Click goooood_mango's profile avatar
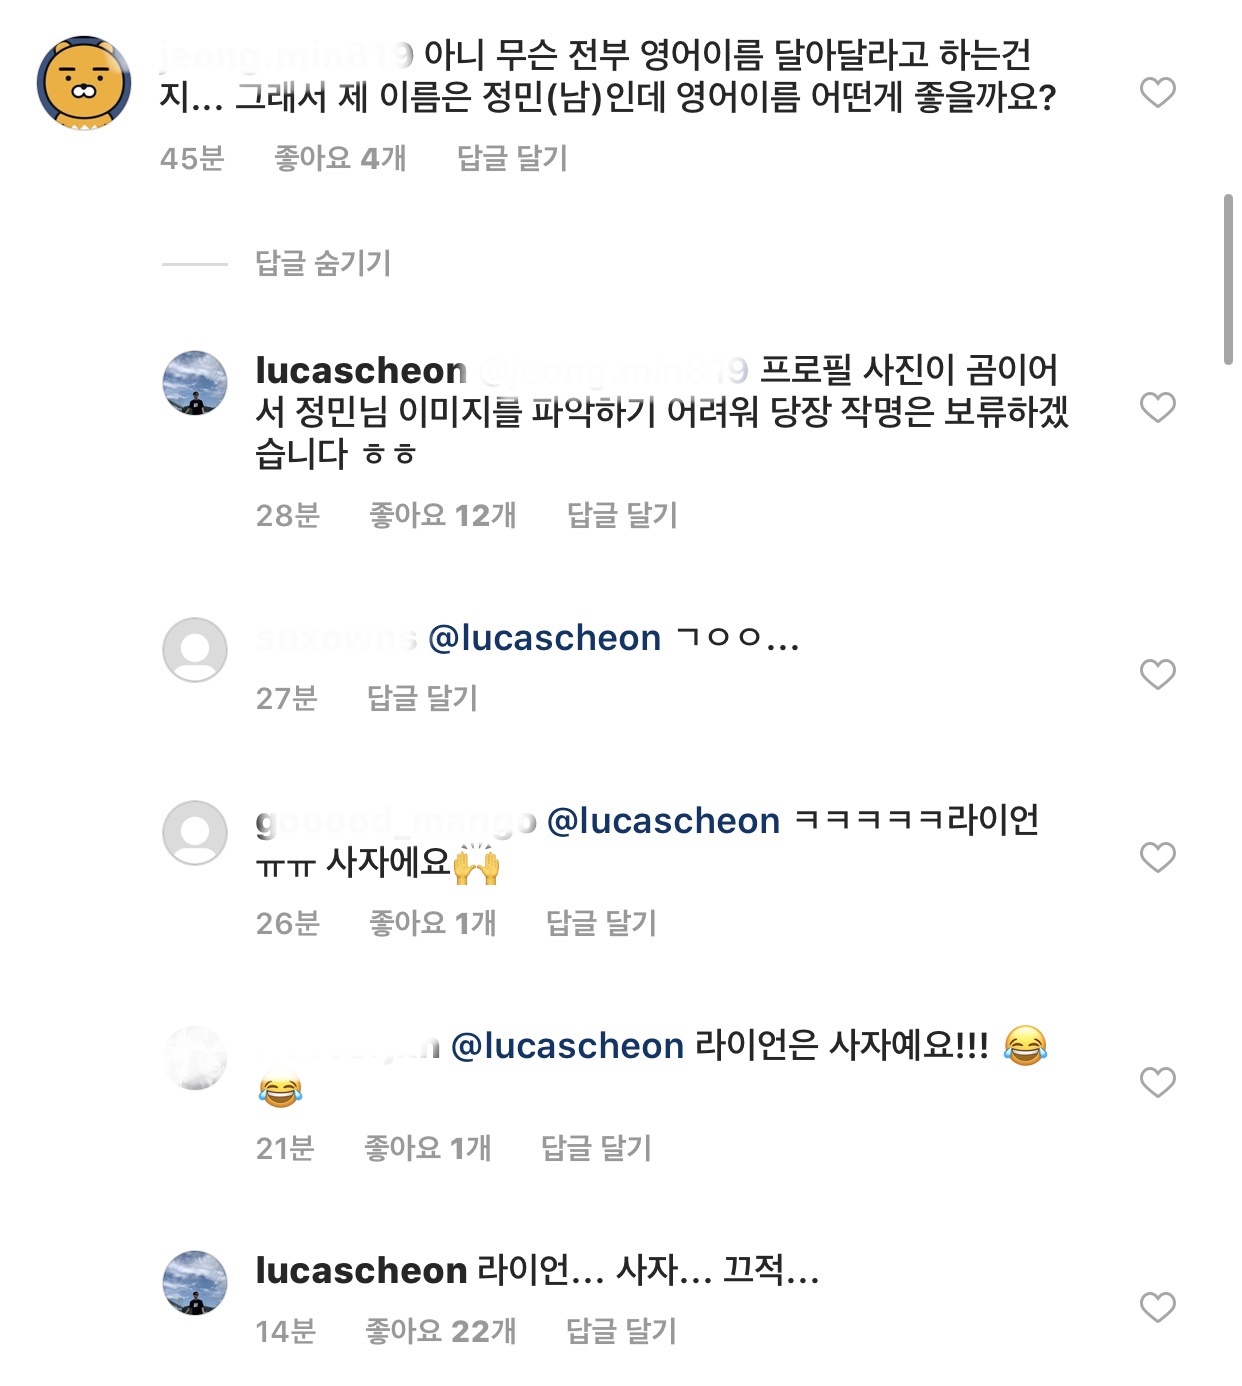The image size is (1242, 1386). click(x=196, y=831)
